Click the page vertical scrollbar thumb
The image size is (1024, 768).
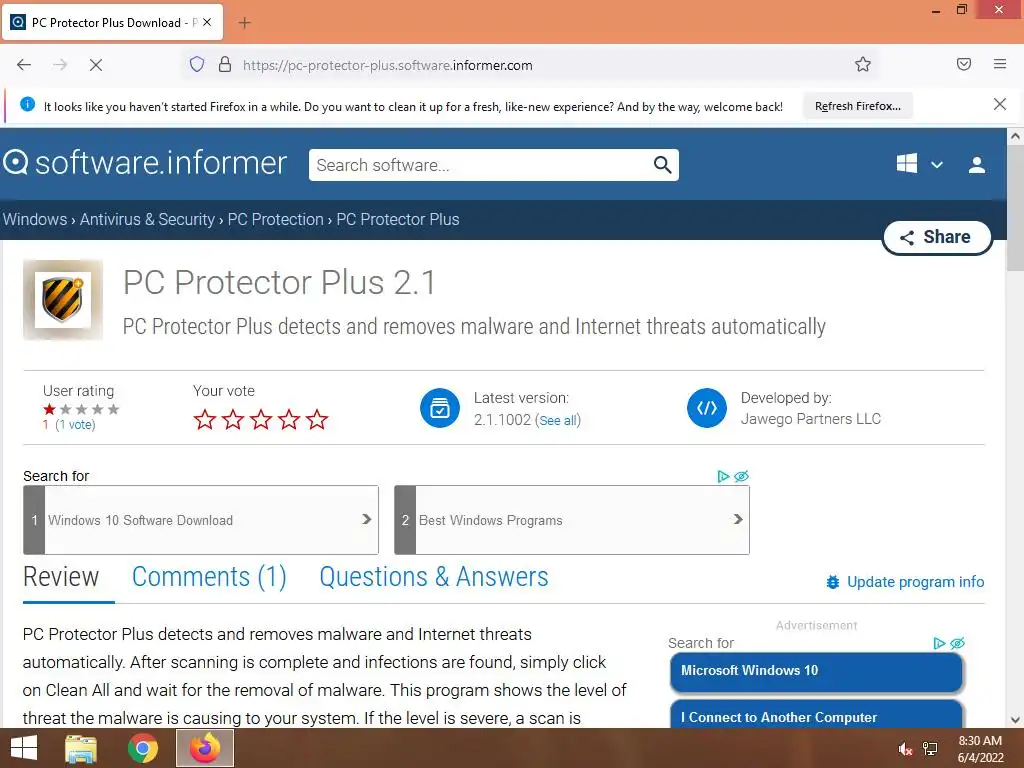click(1014, 208)
